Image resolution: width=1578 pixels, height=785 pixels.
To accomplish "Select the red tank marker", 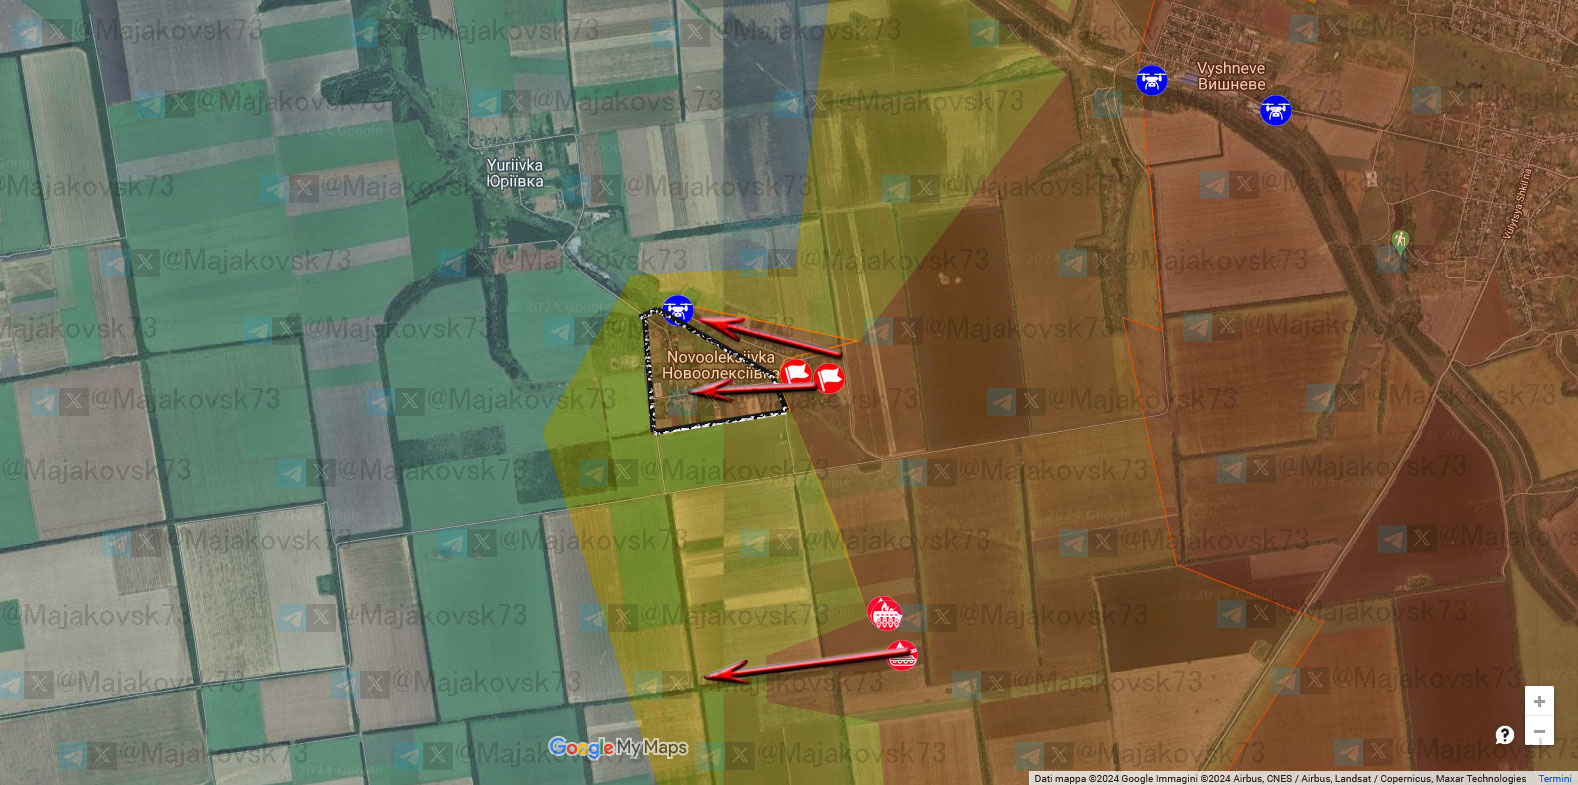I will tap(901, 655).
